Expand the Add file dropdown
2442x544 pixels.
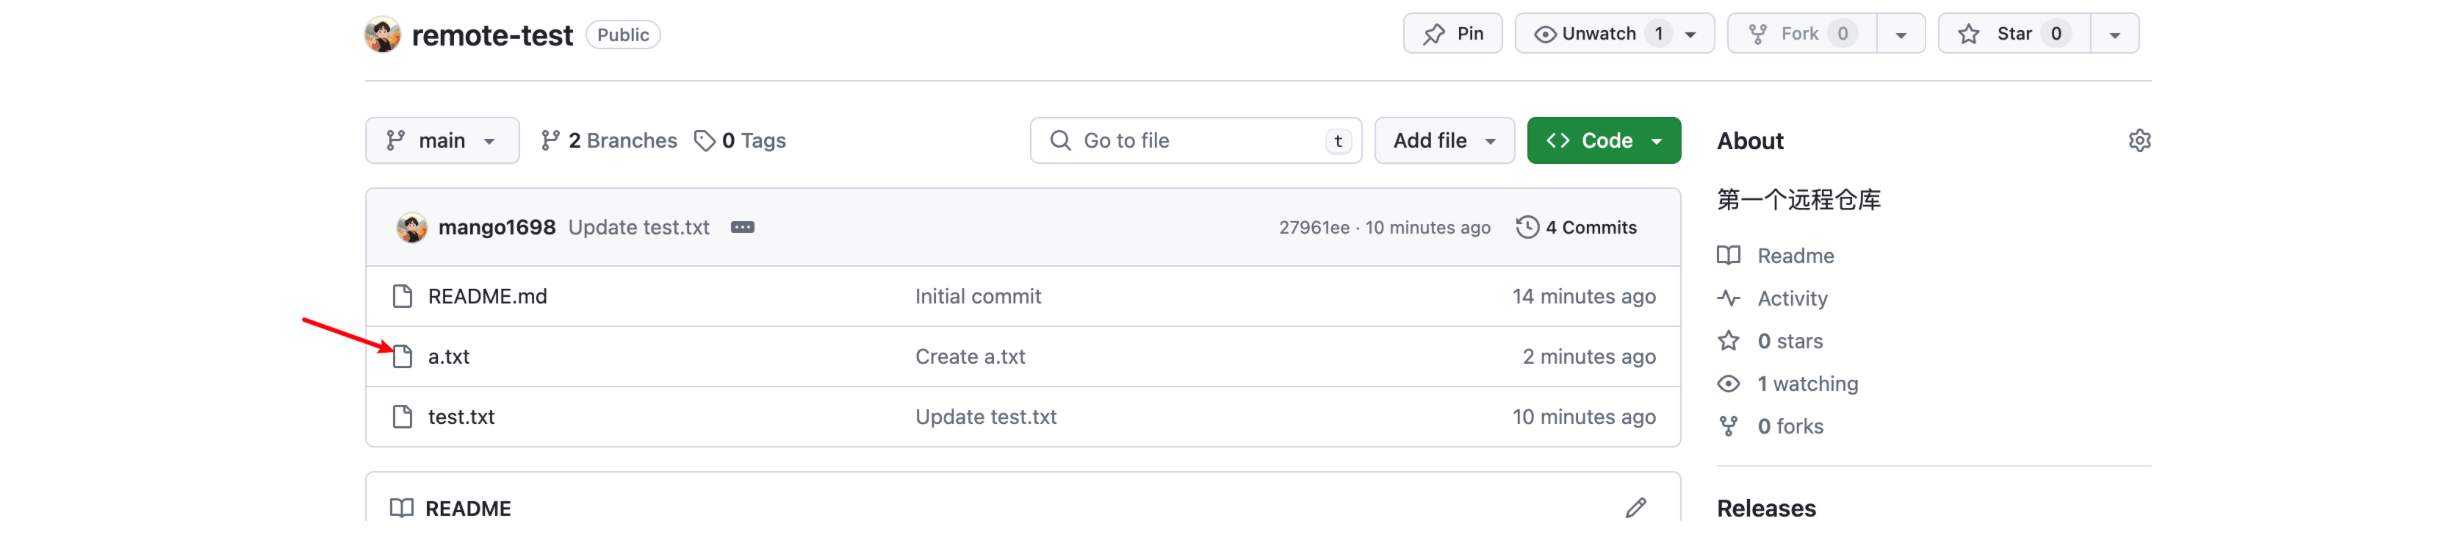[1444, 141]
